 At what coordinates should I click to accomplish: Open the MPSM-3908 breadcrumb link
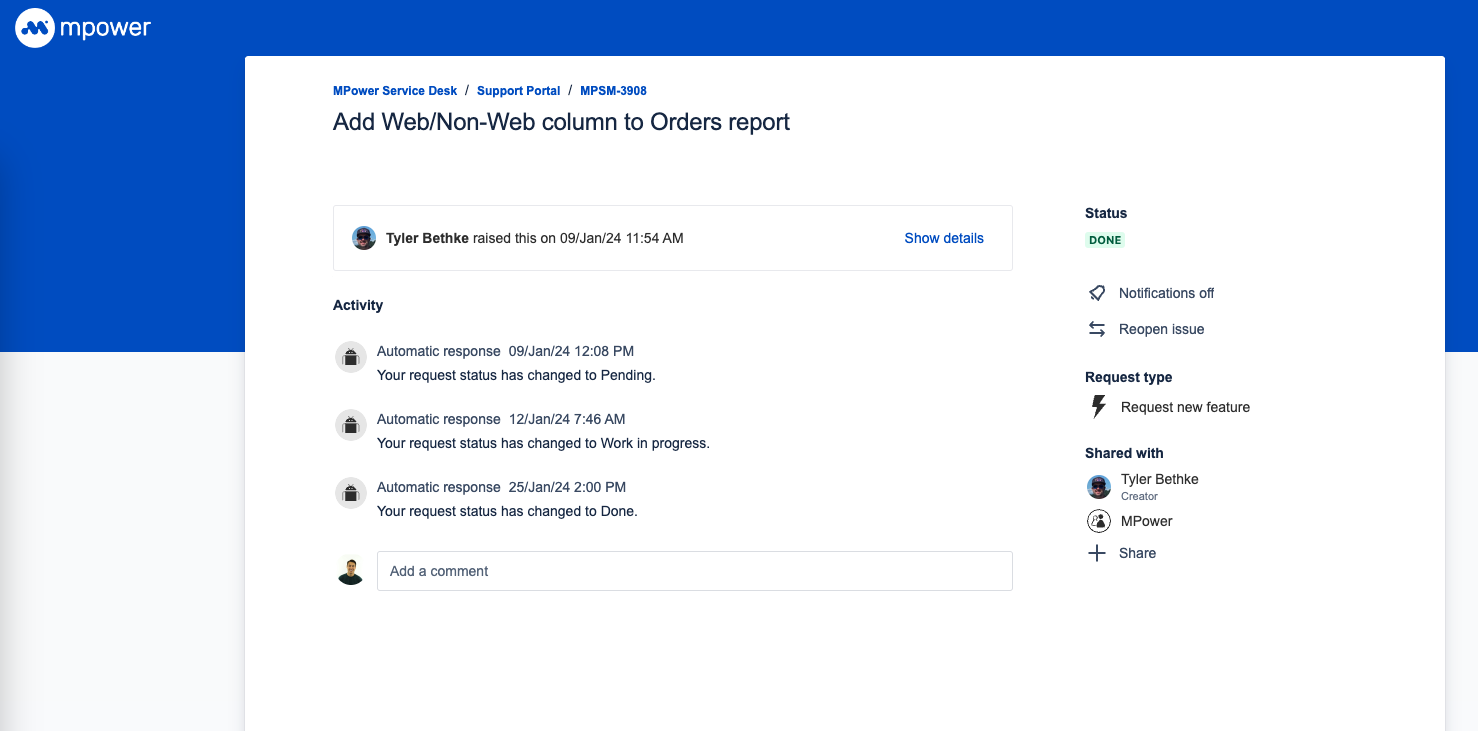[613, 91]
